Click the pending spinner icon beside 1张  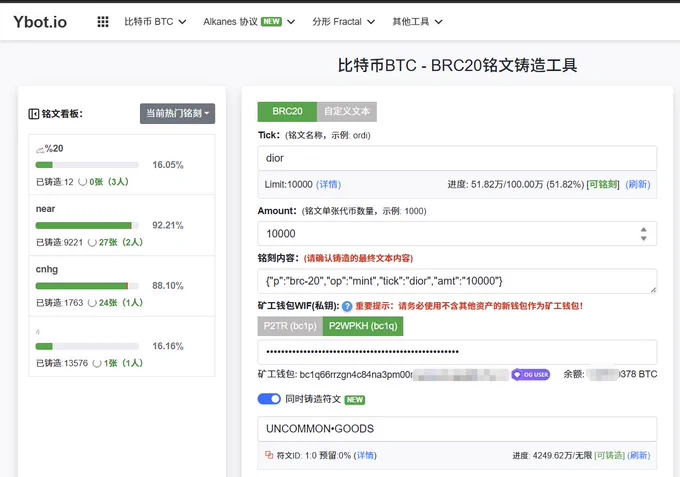coord(97,363)
